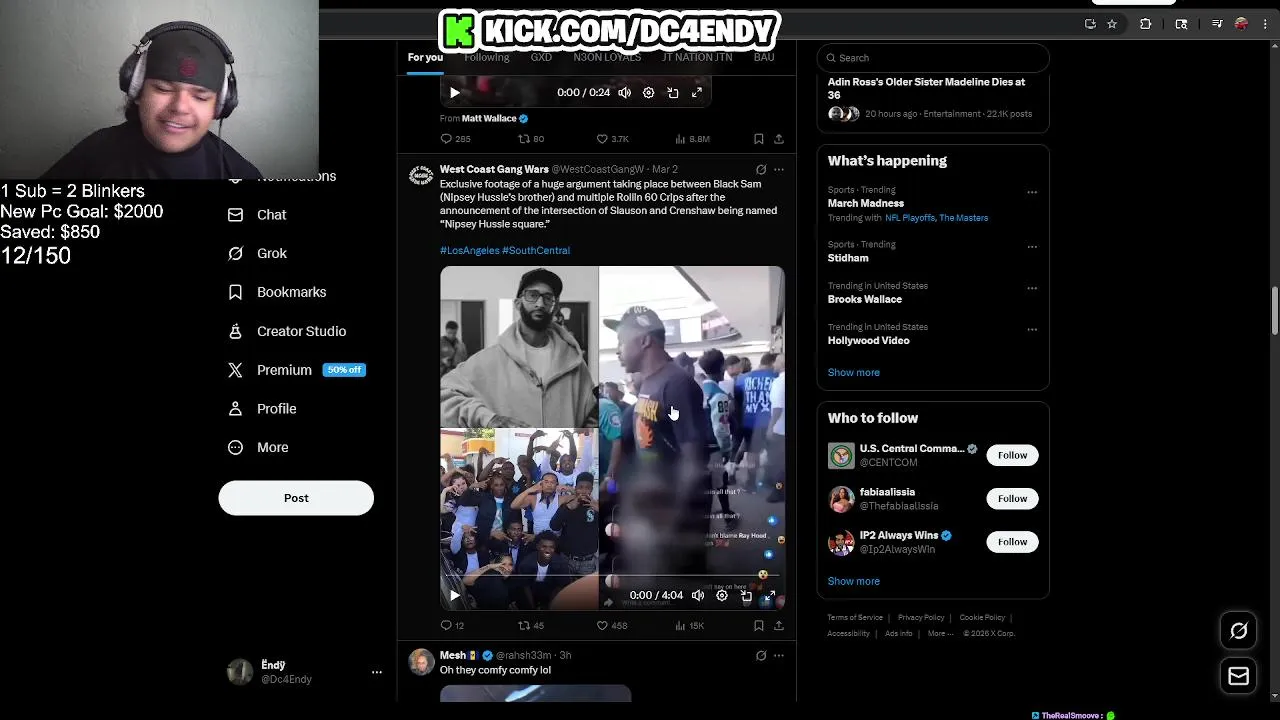This screenshot has width=1280, height=720.
Task: Follow fabiaalissia
Action: coord(1012,498)
